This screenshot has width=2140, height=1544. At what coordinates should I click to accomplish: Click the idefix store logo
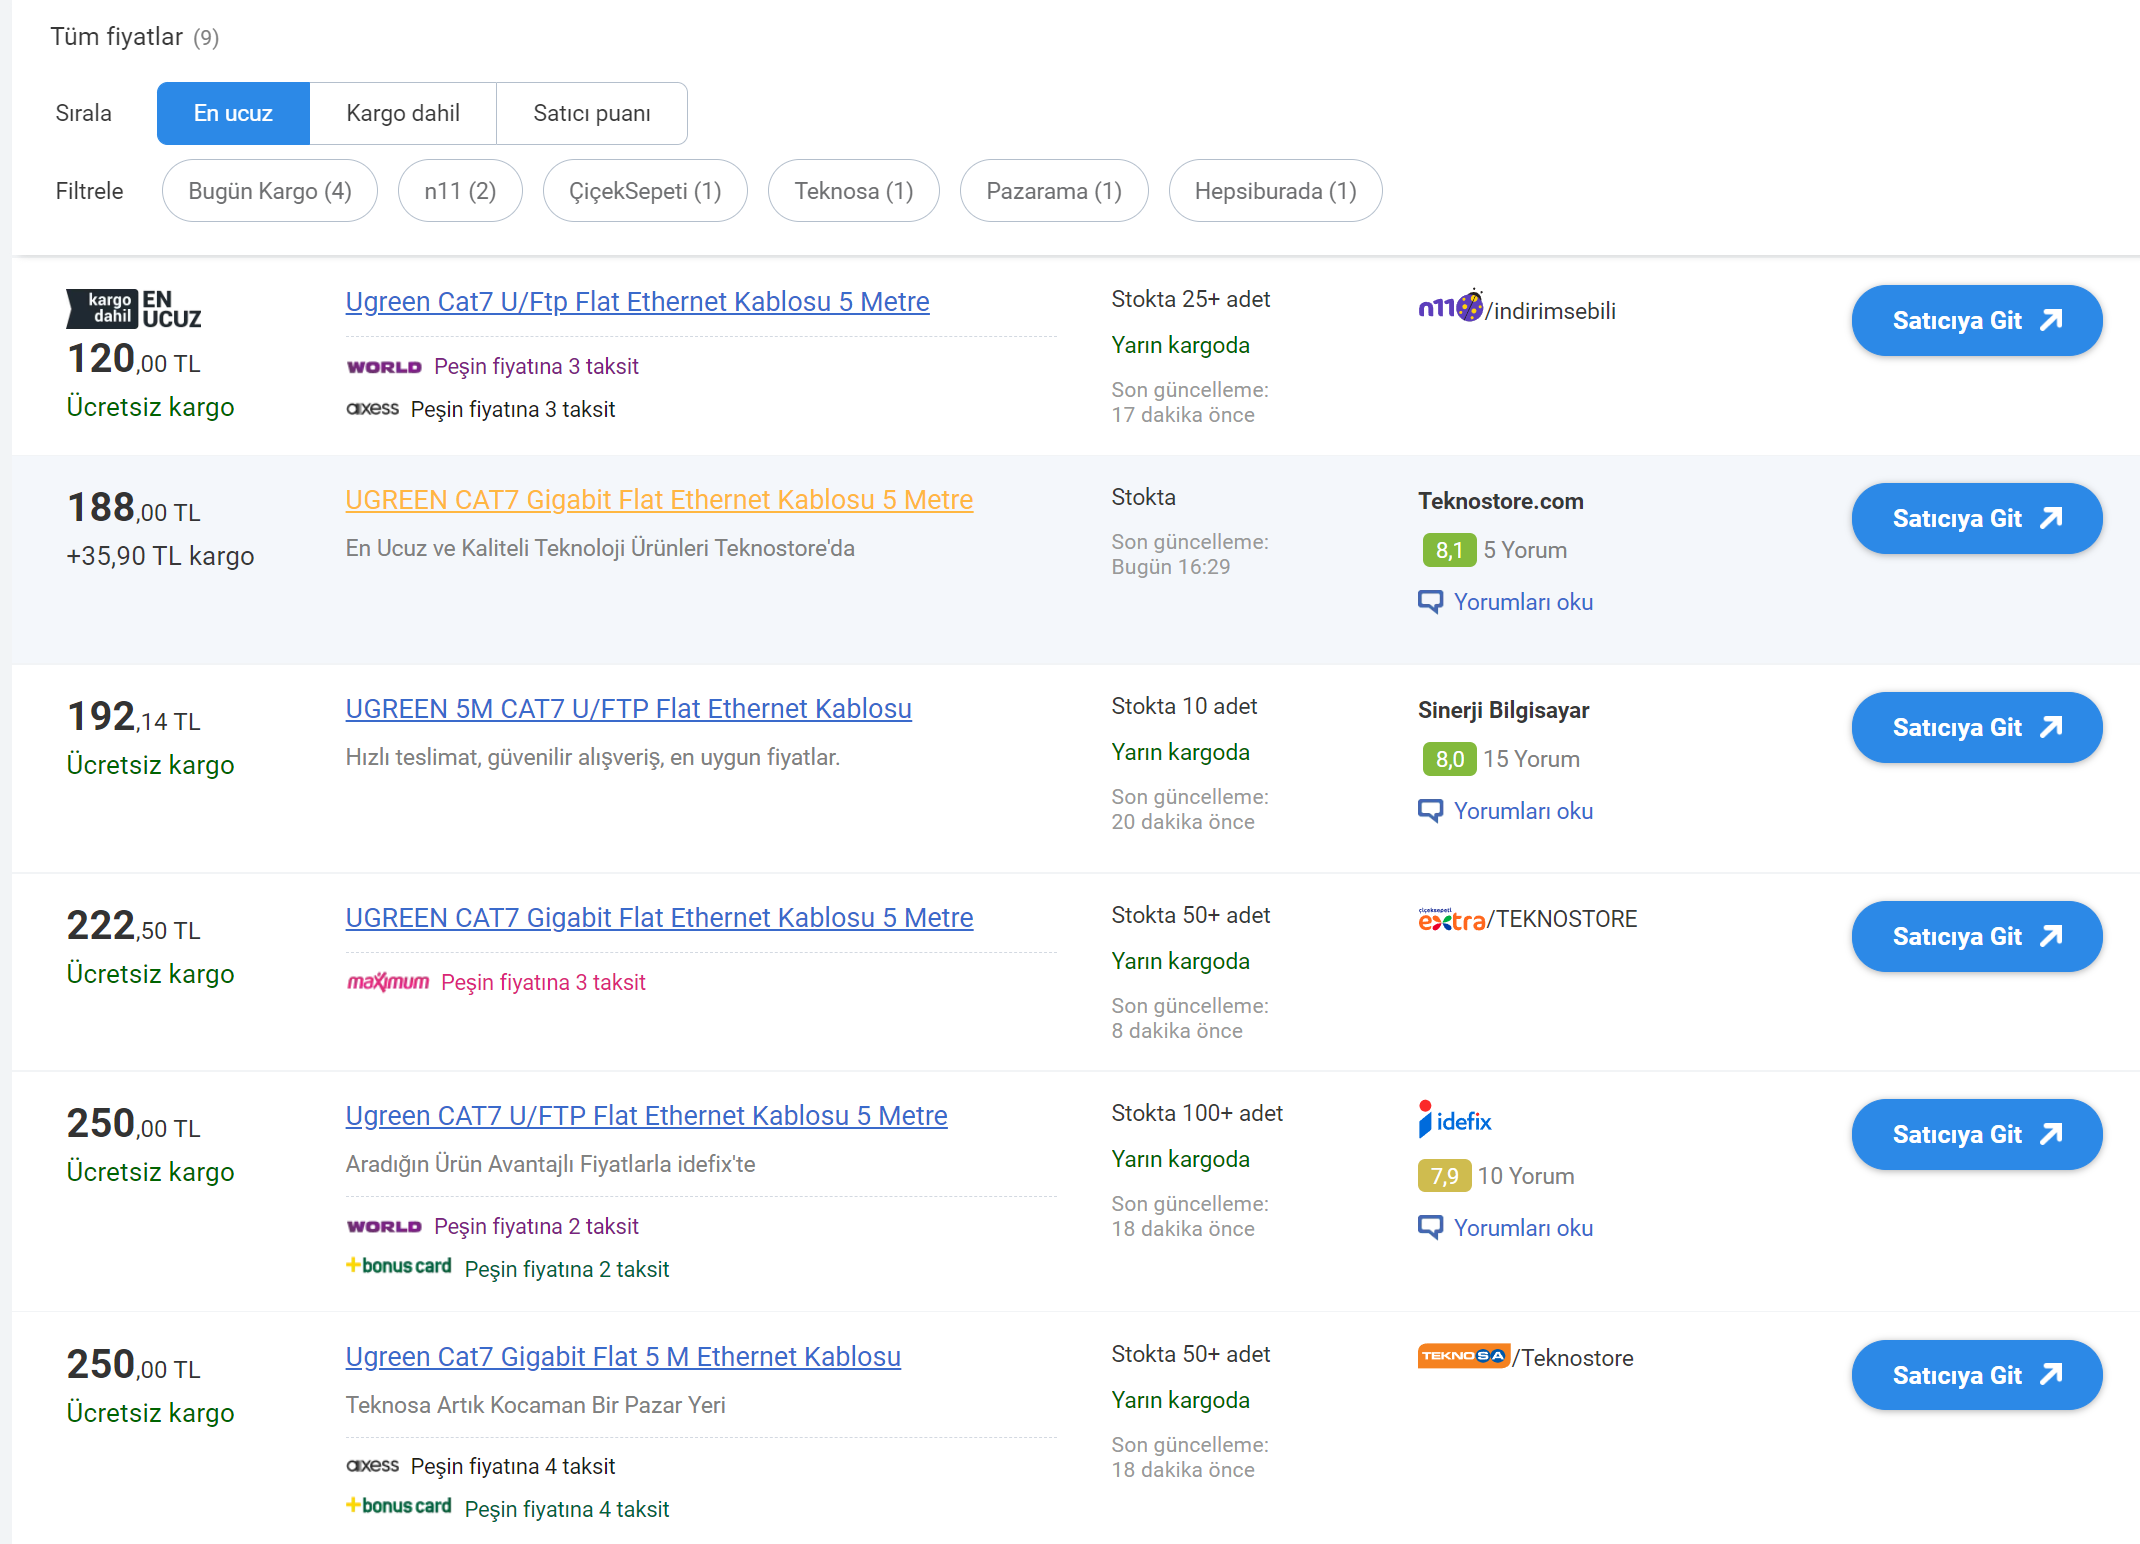[x=1455, y=1120]
